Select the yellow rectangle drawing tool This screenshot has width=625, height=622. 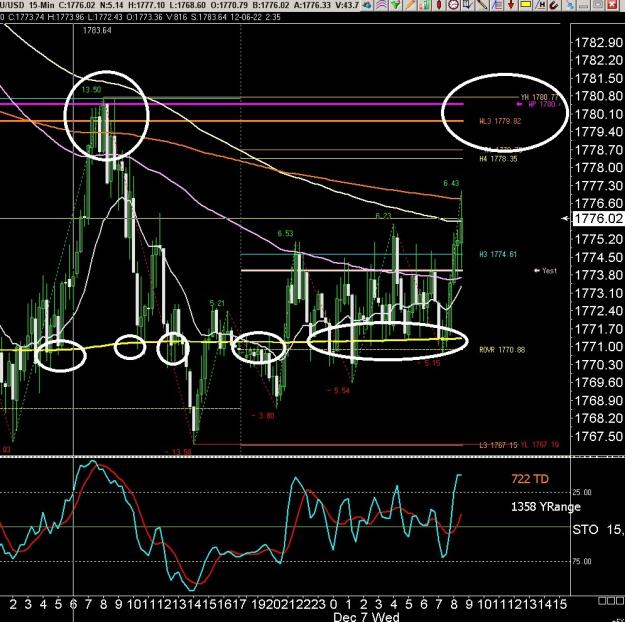pos(525,5)
